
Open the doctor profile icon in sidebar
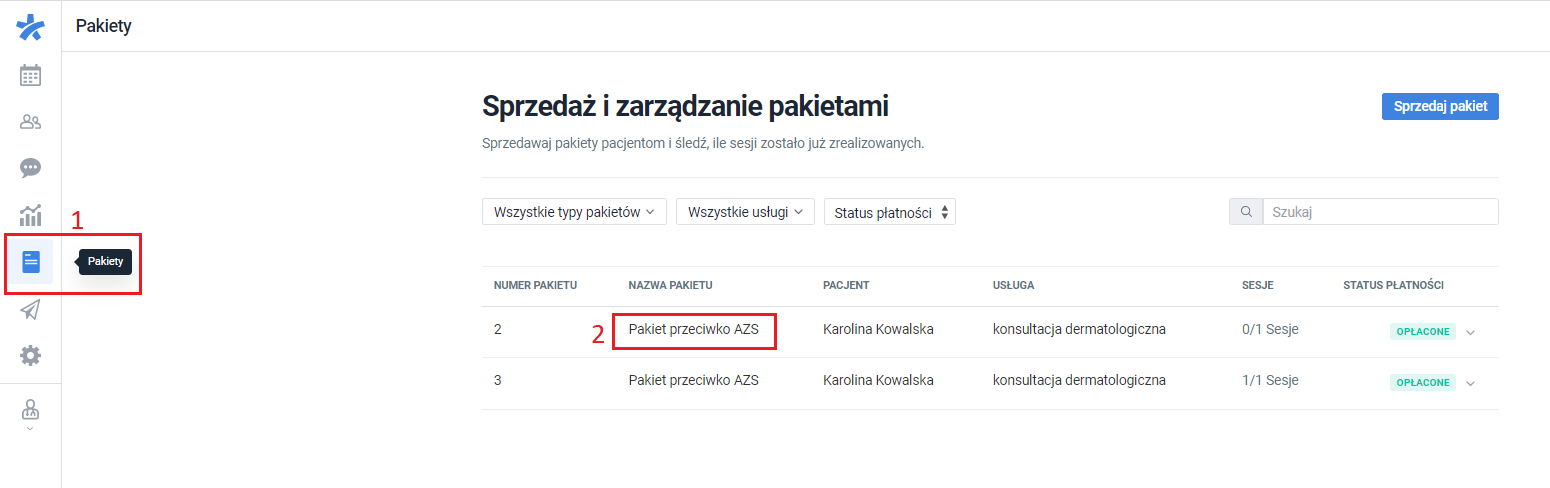pos(31,410)
